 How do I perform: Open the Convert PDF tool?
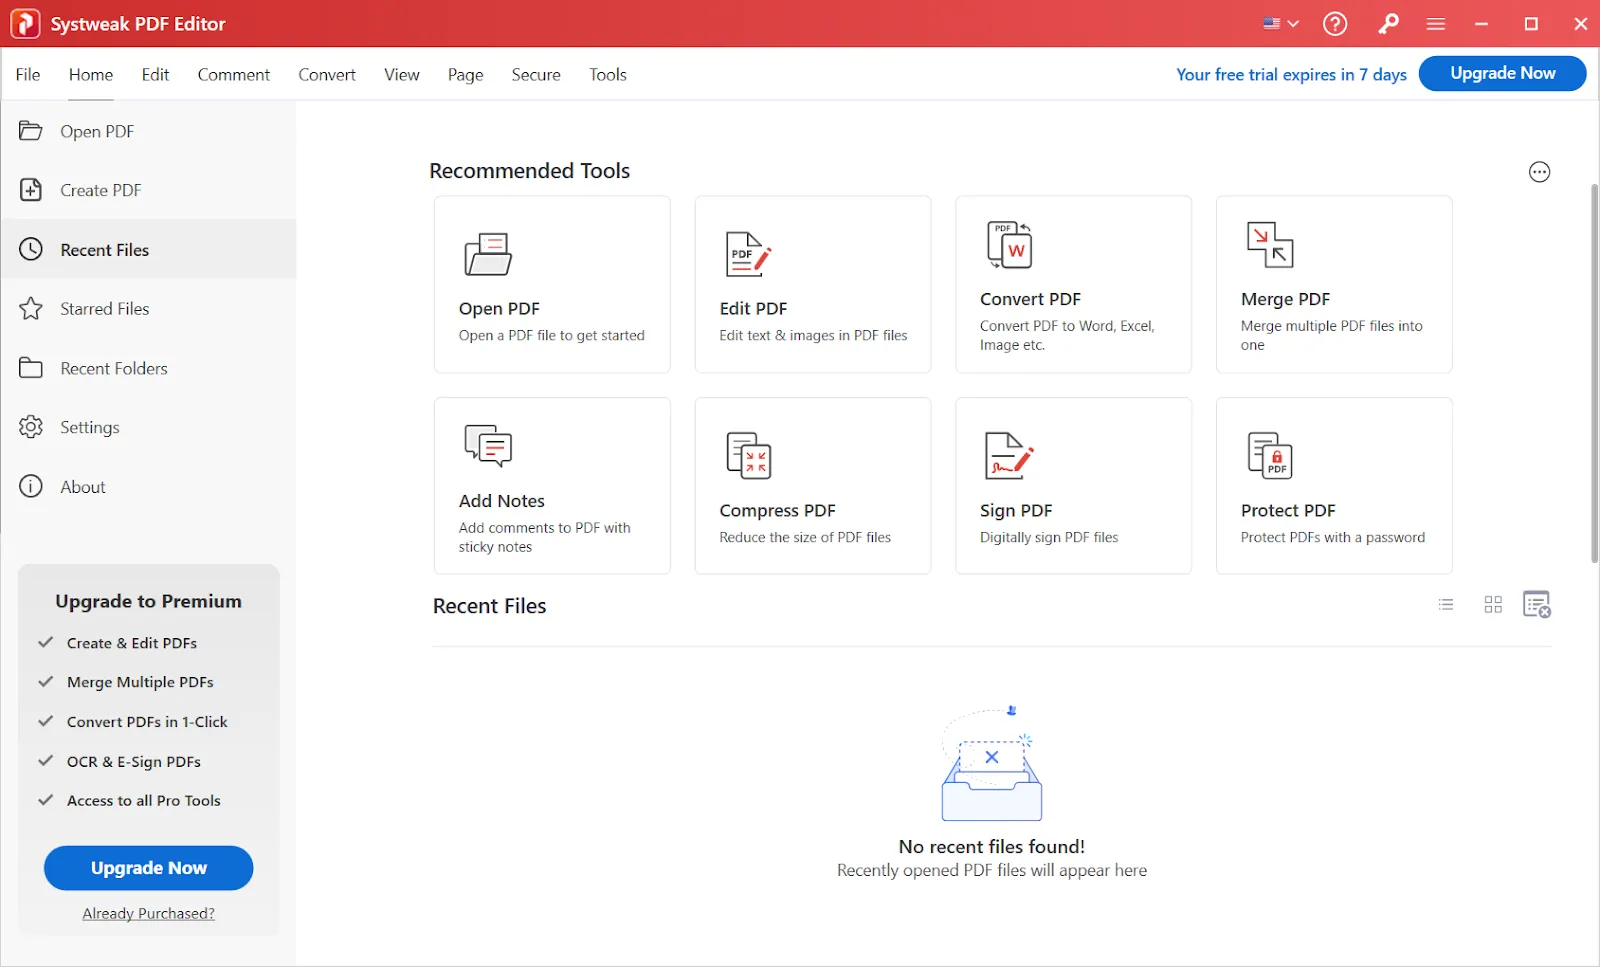click(1073, 284)
